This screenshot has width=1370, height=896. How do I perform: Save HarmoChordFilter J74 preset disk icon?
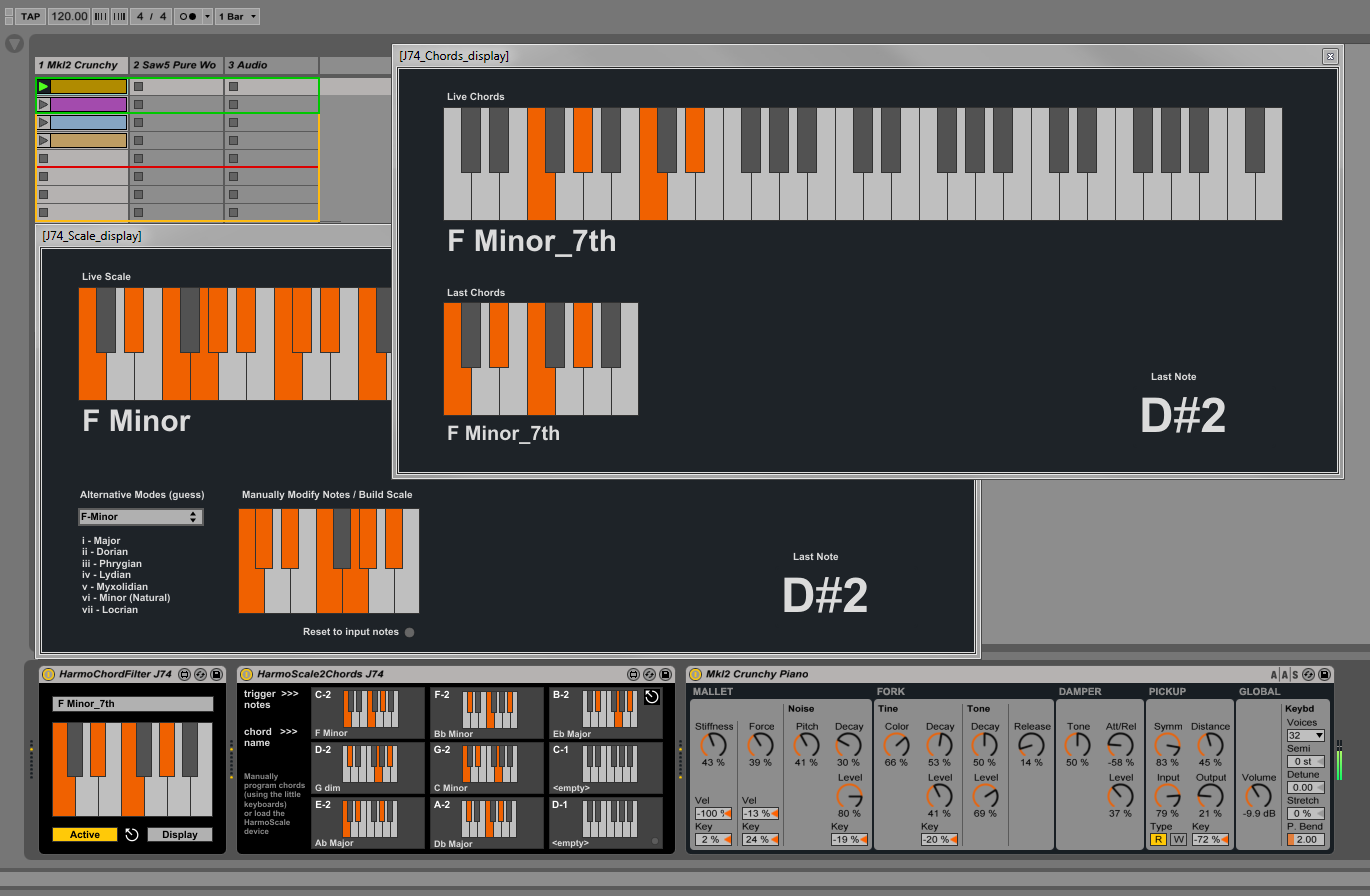(217, 674)
